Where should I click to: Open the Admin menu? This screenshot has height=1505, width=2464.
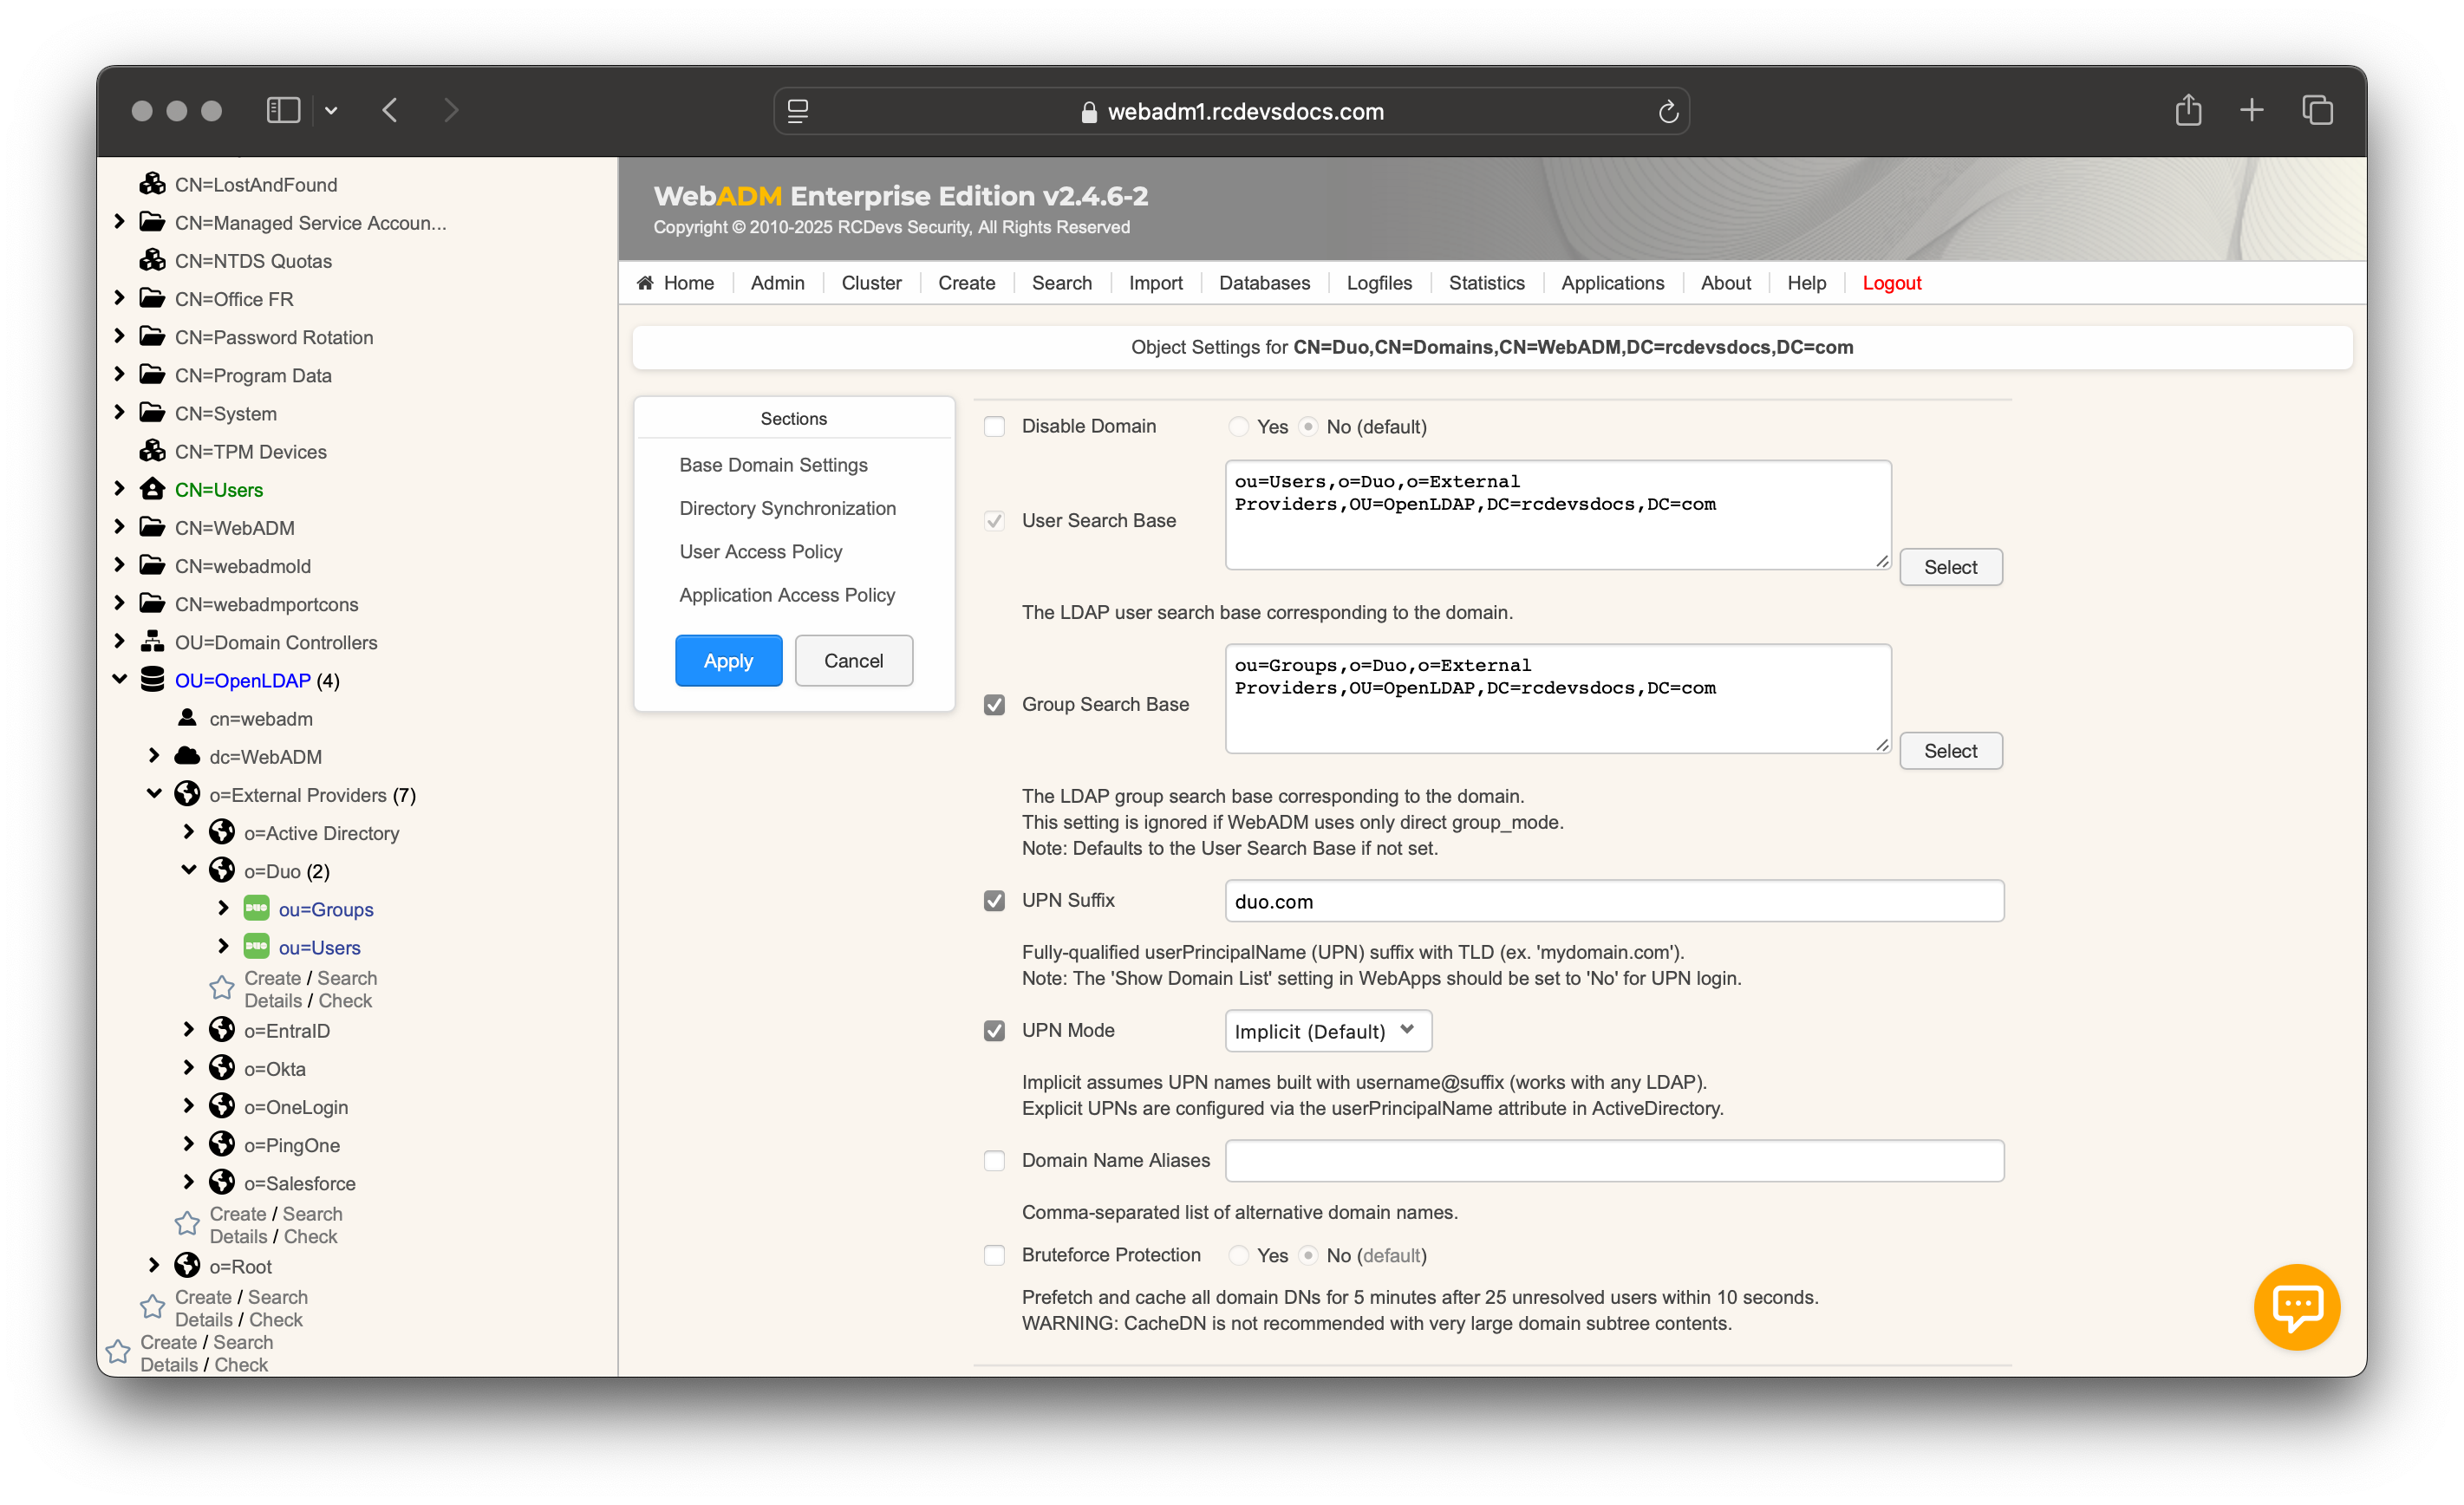[x=777, y=283]
